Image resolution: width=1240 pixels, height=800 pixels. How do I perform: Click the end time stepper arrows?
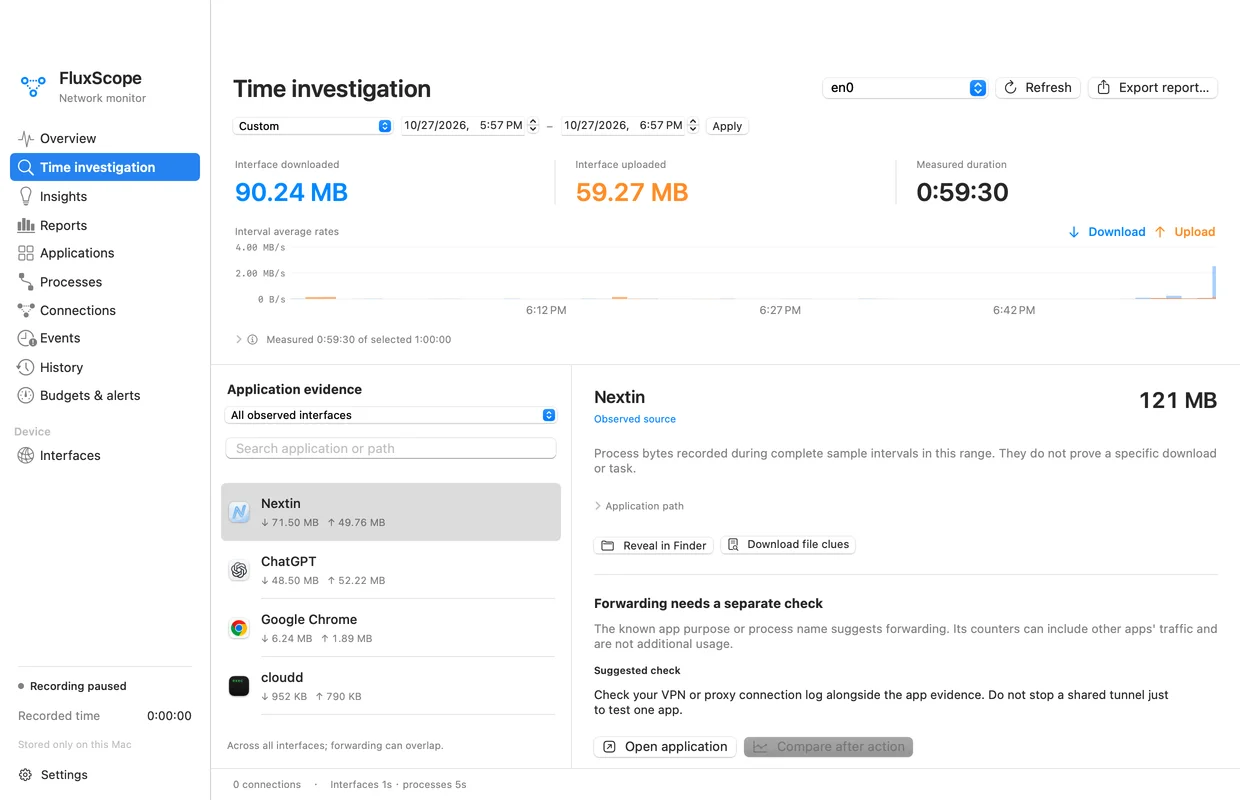[693, 126]
